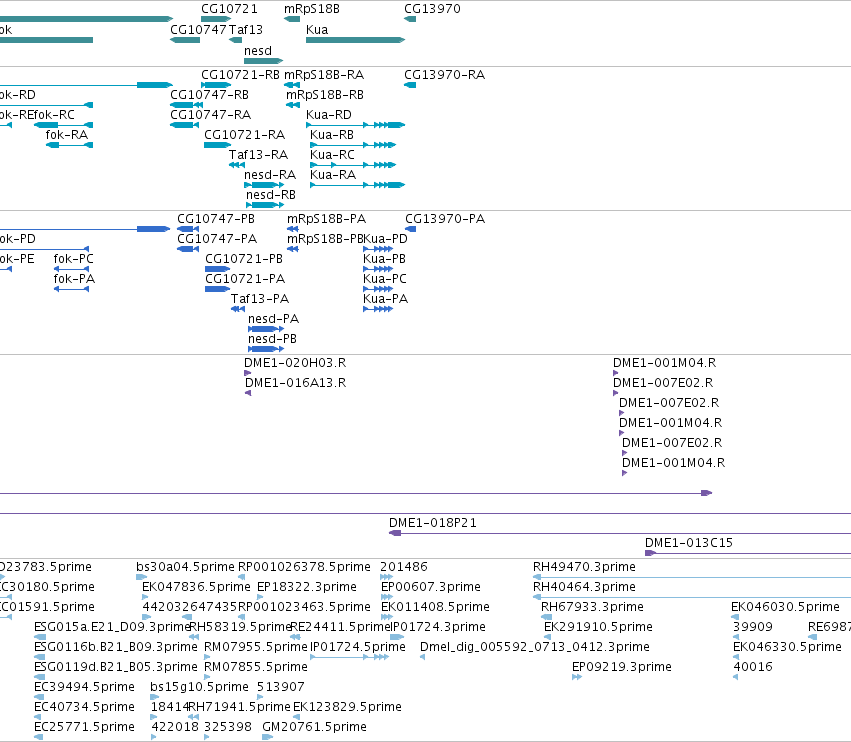Select the 39909 feature label
Viewport: 851px width, 742px height.
[x=753, y=627]
